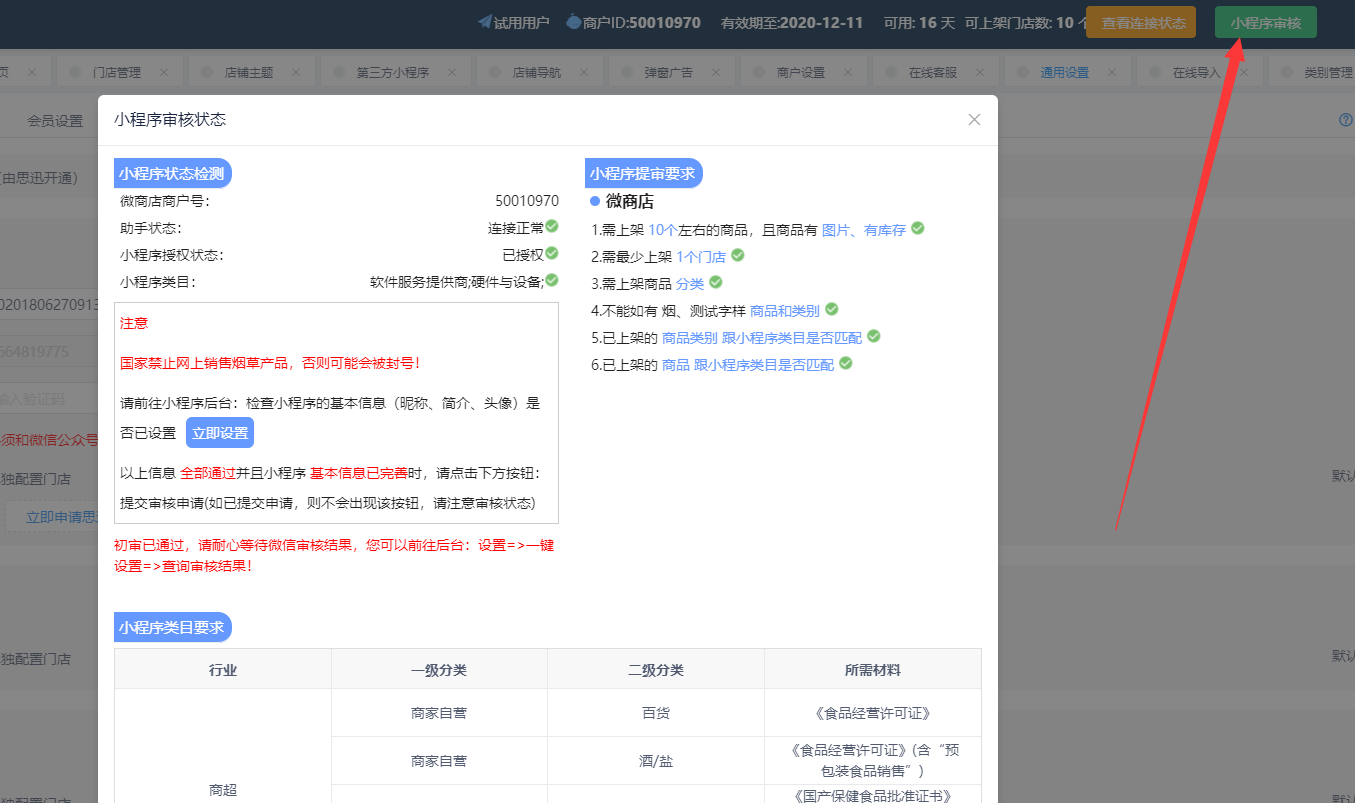Click the 小程序类目要求 section label
Image resolution: width=1355 pixels, height=803 pixels.
click(173, 628)
